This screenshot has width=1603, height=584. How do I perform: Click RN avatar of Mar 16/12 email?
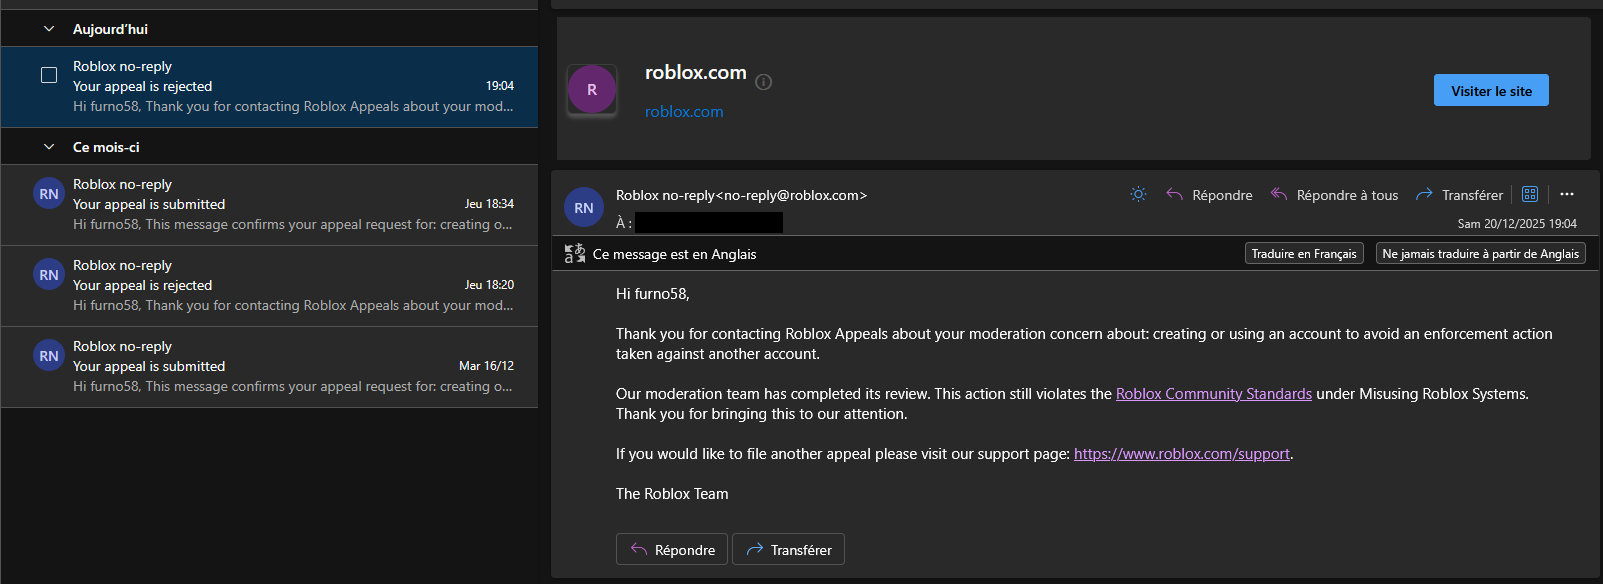click(x=49, y=356)
